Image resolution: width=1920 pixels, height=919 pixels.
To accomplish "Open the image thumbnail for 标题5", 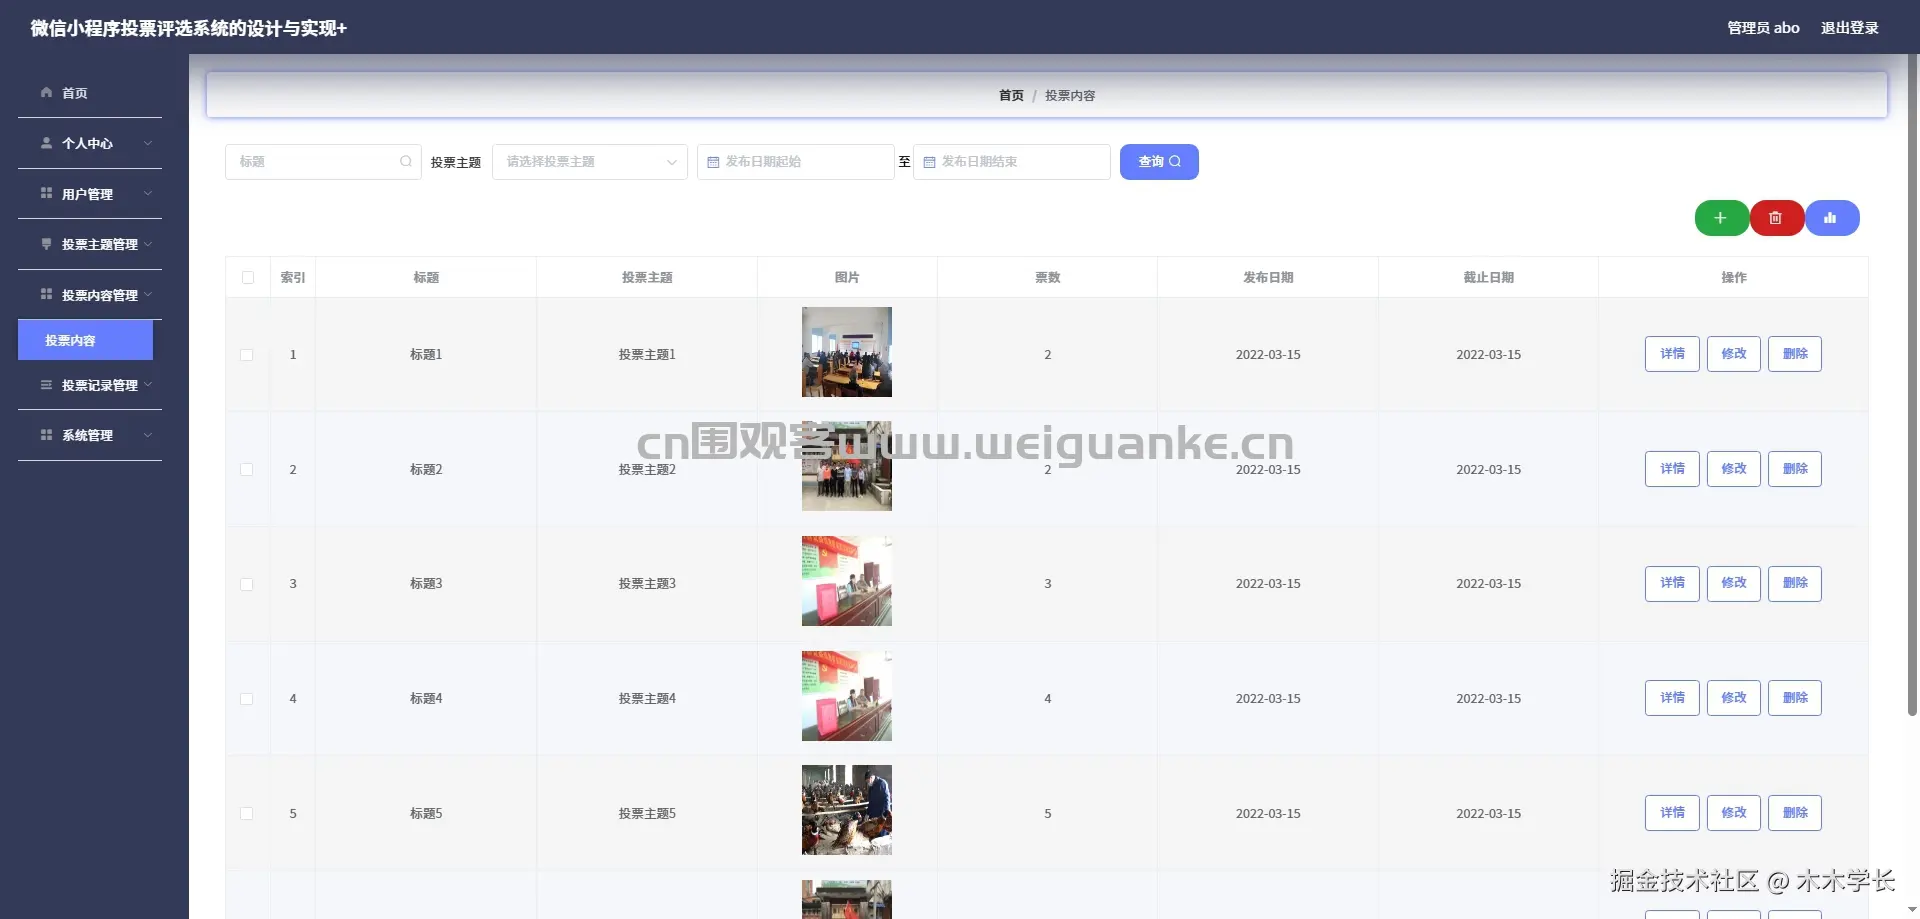I will (847, 810).
